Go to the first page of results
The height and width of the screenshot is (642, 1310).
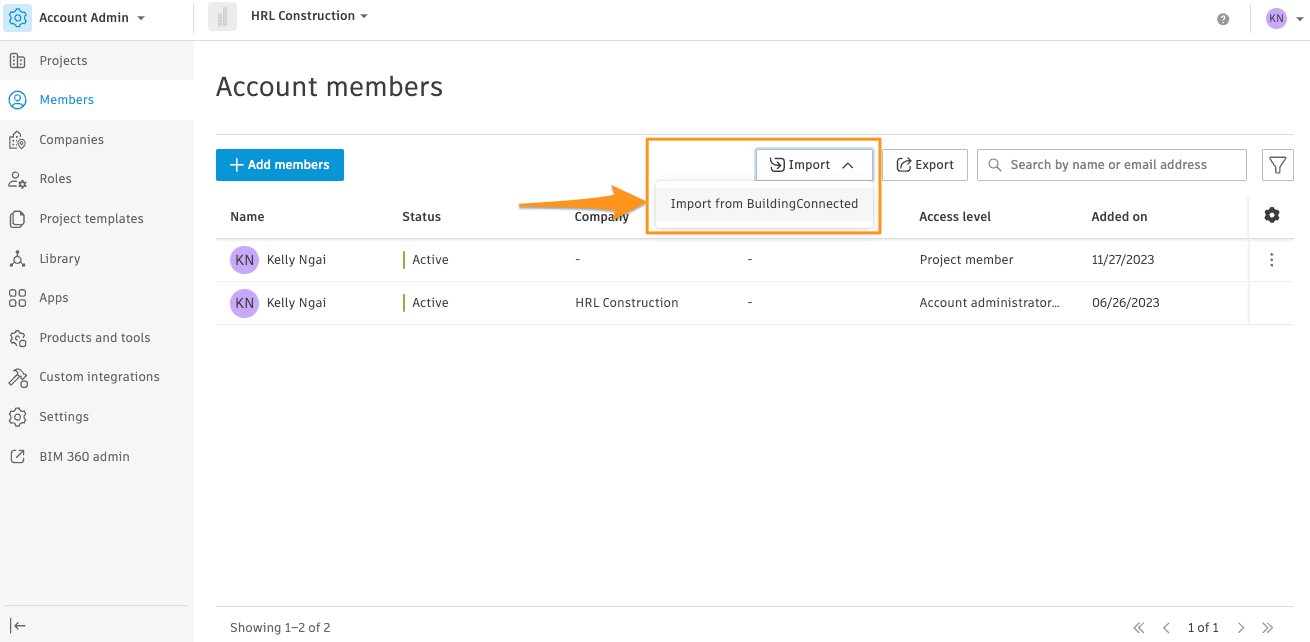coord(1139,628)
